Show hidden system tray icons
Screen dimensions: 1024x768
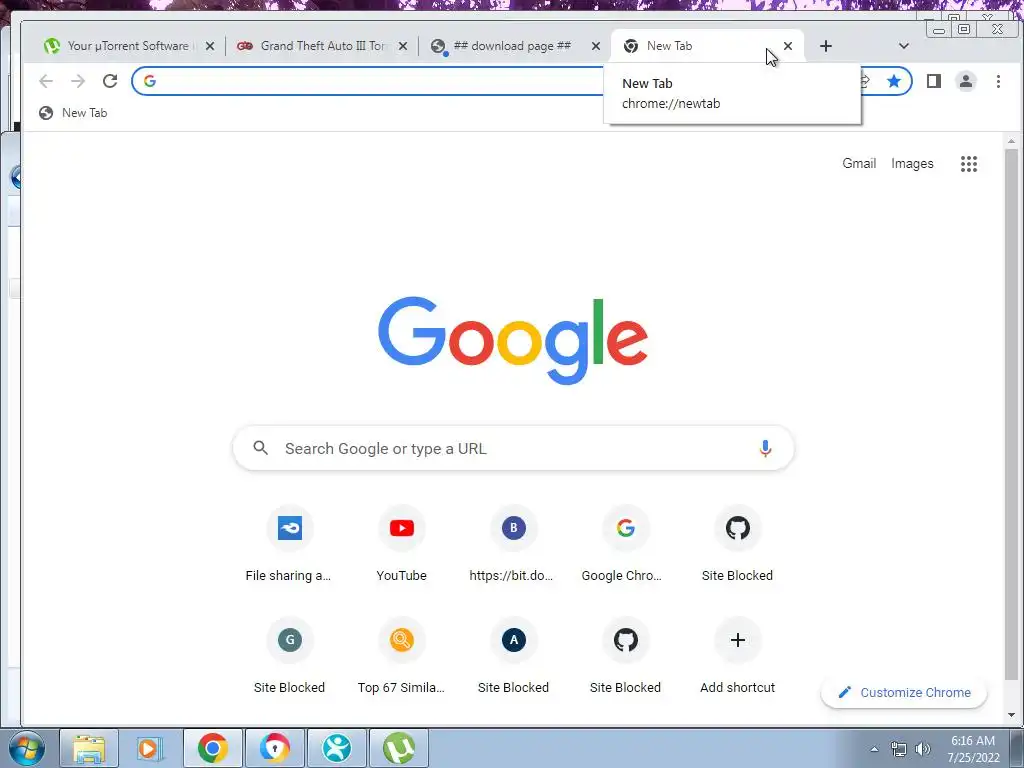(874, 749)
